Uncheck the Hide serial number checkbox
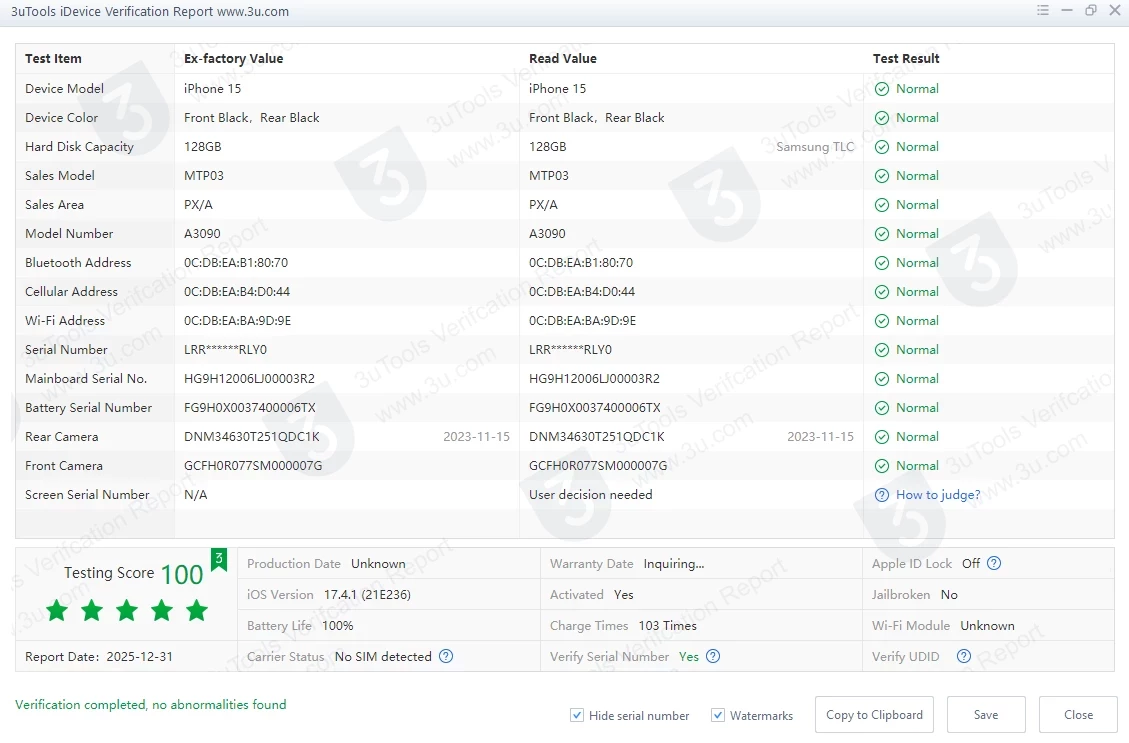This screenshot has height=743, width=1129. (x=577, y=715)
